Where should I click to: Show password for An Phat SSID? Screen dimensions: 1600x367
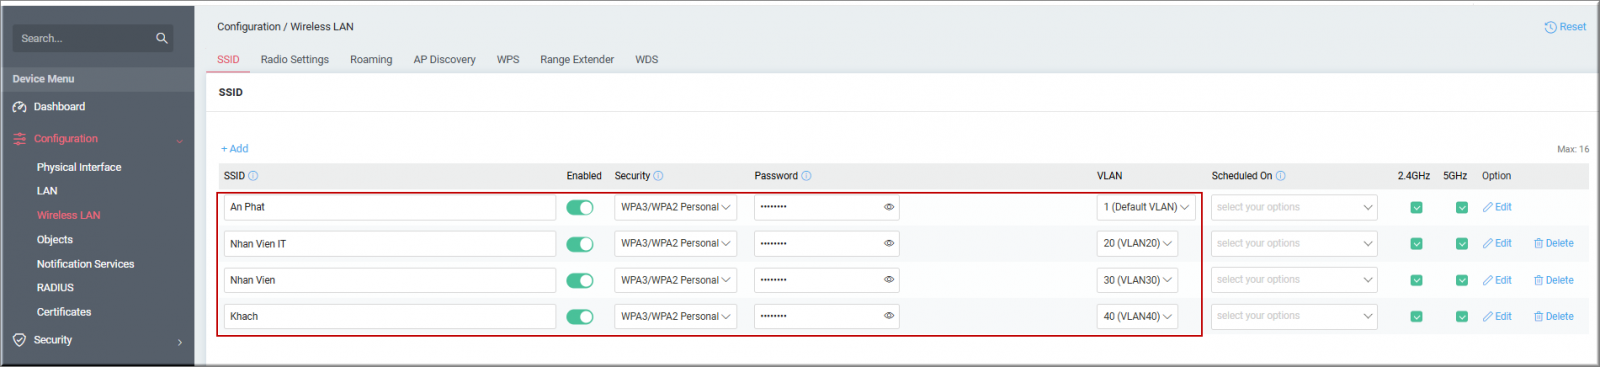[x=888, y=207]
